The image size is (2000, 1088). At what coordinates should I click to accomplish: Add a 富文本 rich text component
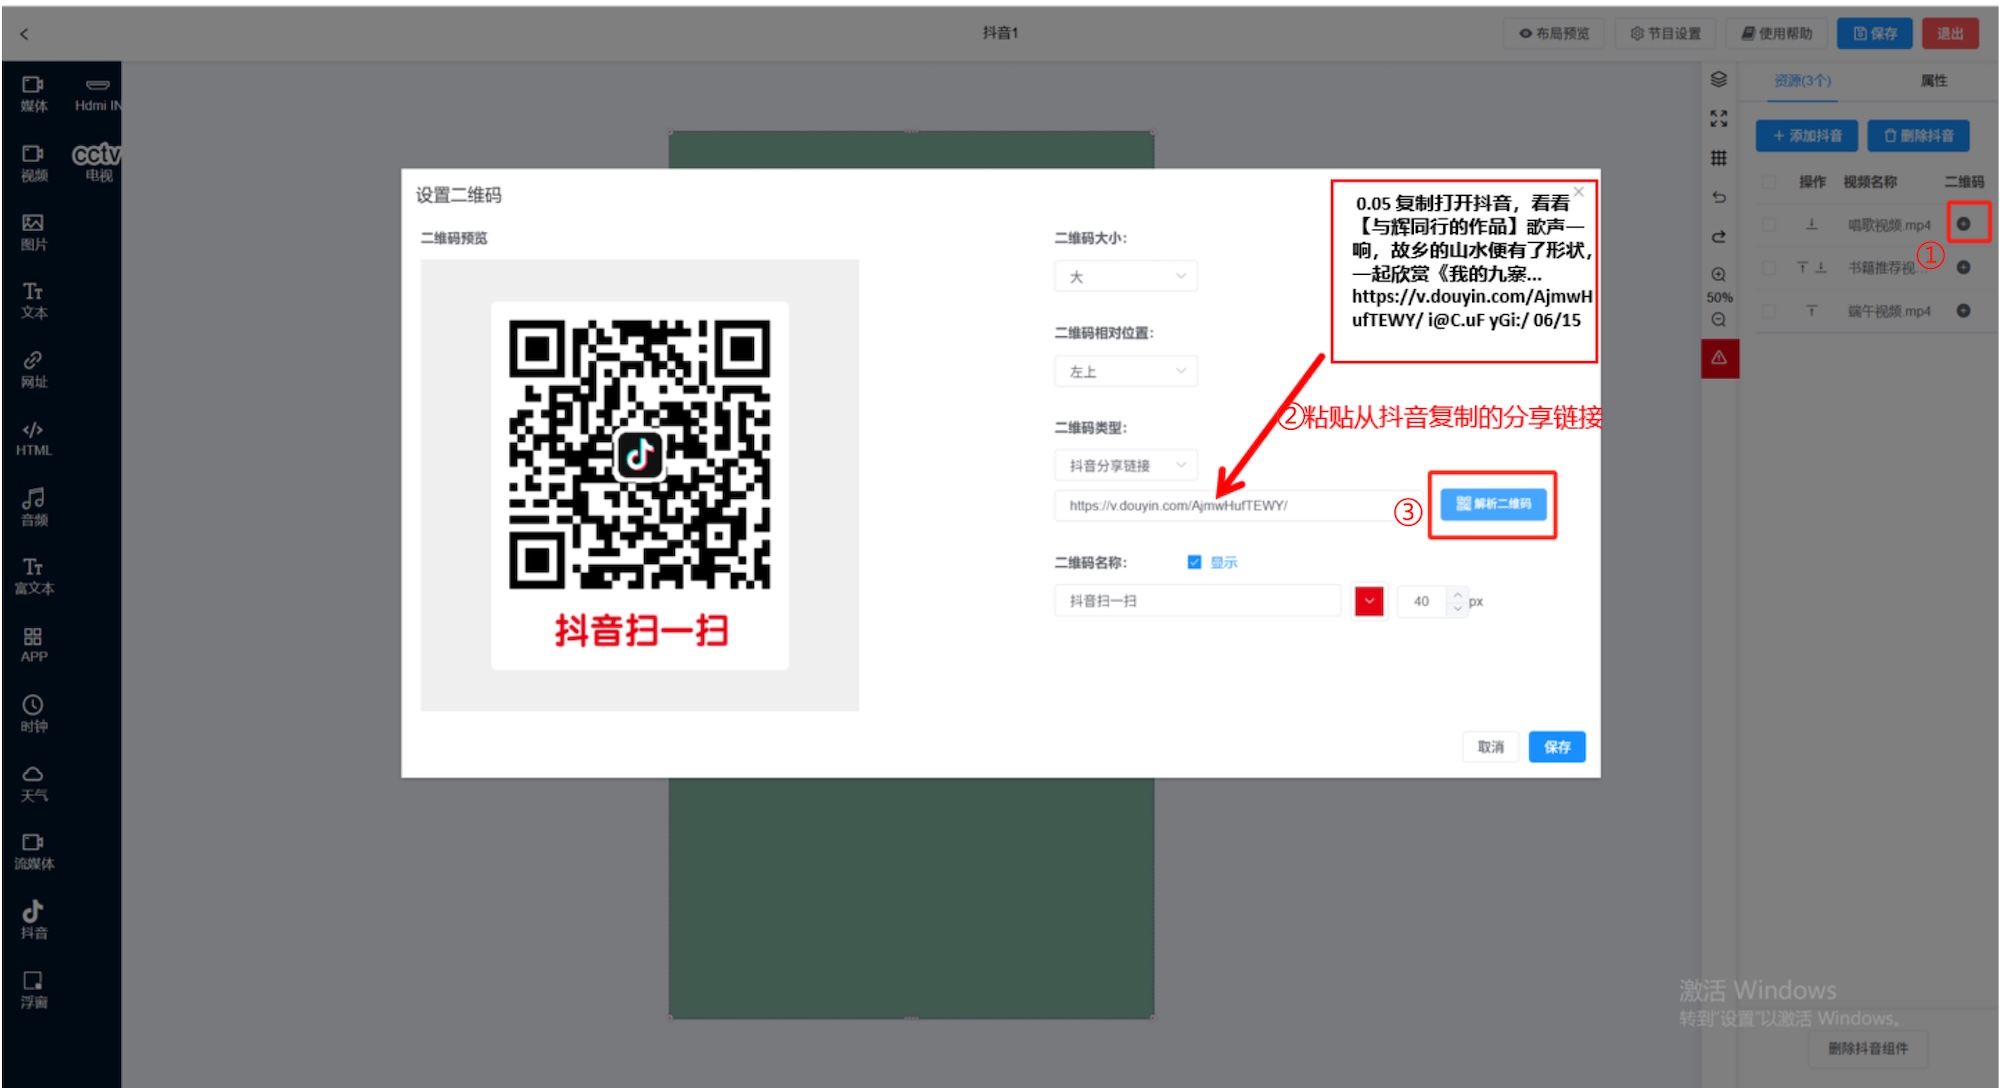tap(33, 576)
